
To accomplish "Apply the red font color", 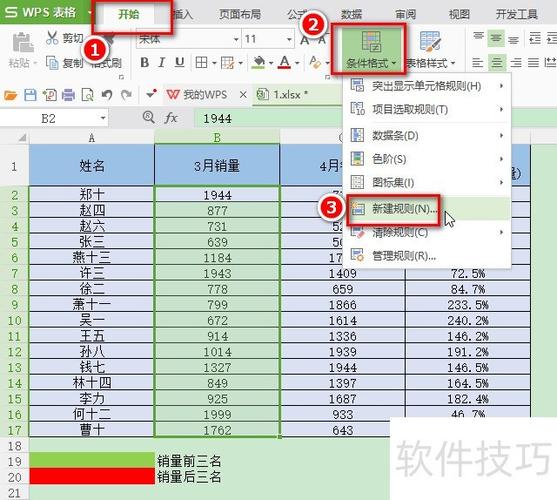I will coord(285,62).
